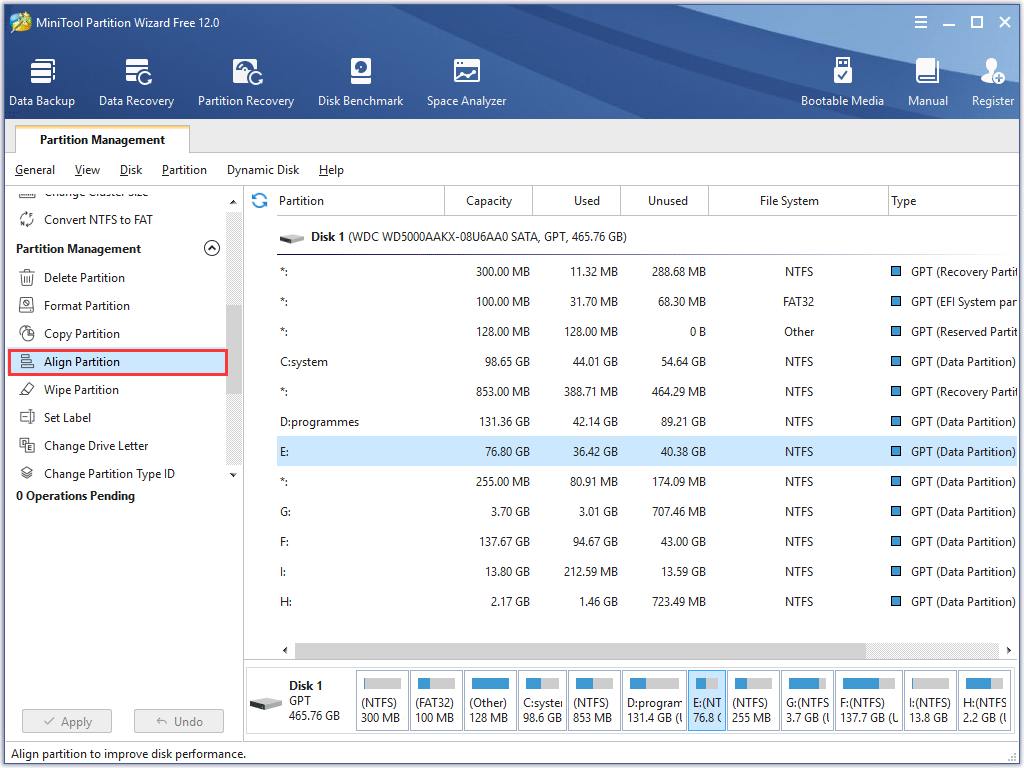Open the Help menu
Viewport: 1024px width, 768px height.
coord(331,170)
